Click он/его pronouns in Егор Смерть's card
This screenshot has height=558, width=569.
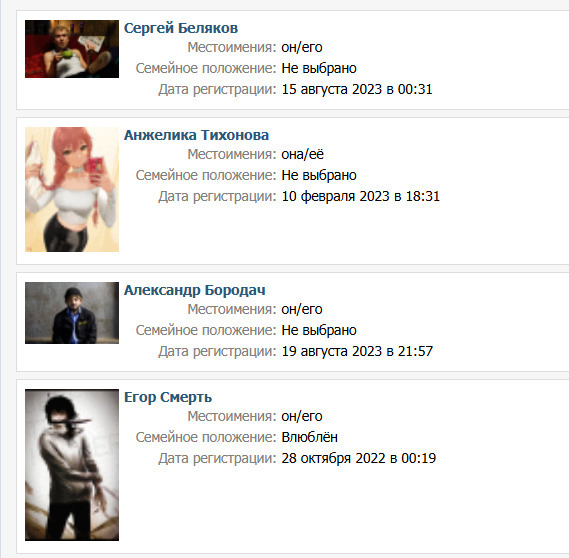302,416
